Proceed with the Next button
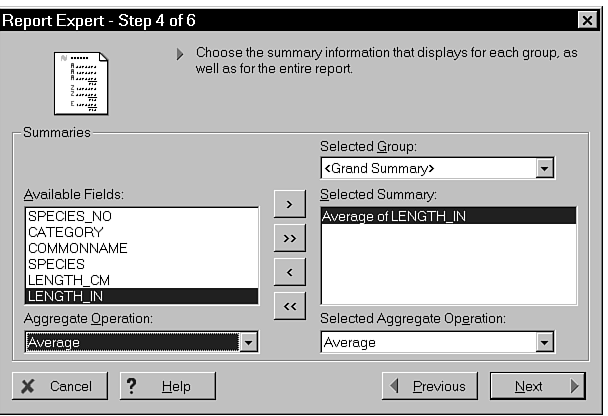The image size is (608, 416). pos(538,386)
